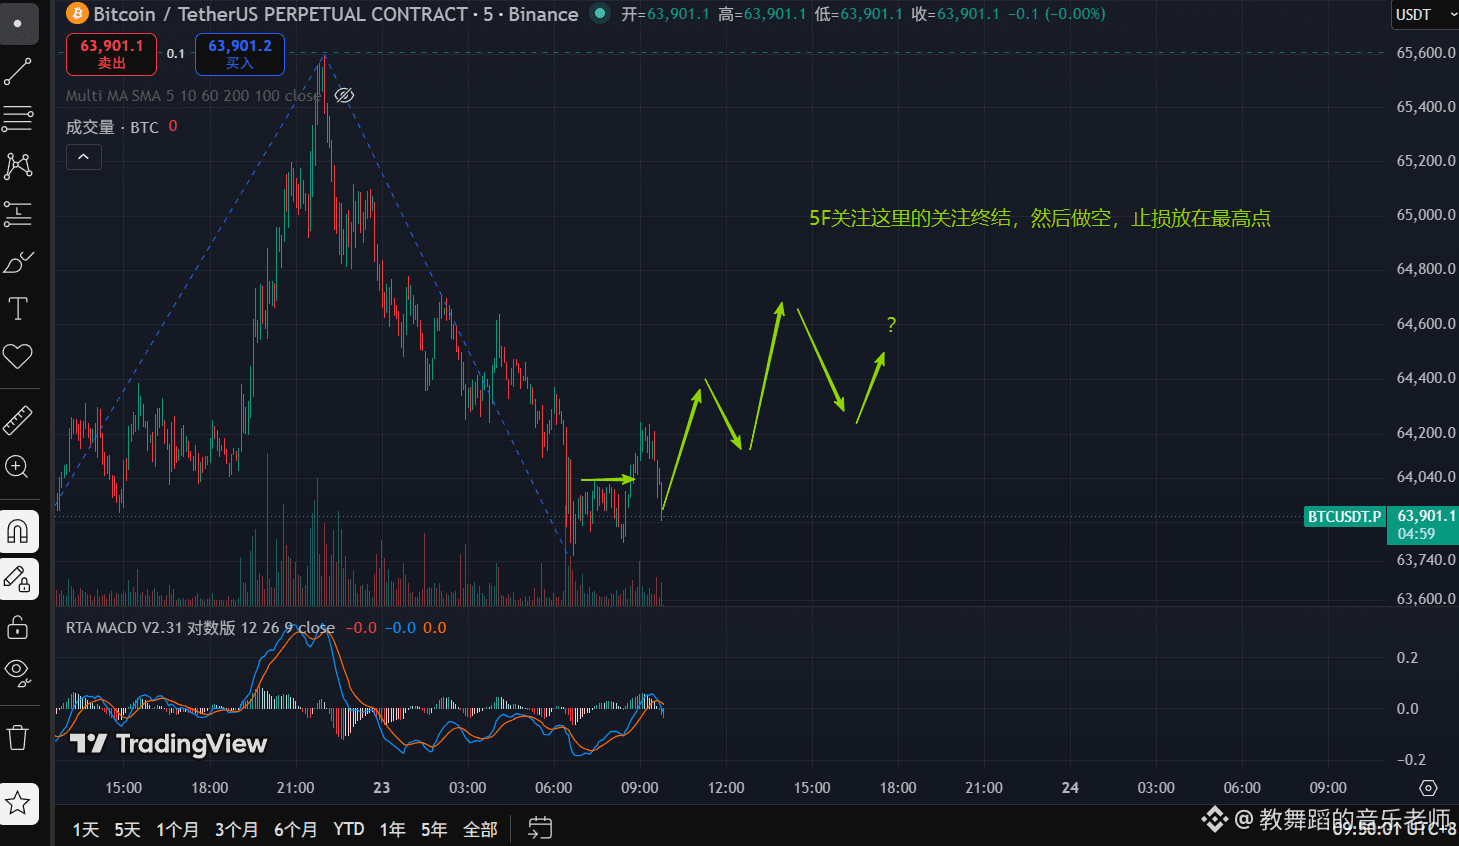Click the 65,000.0 price scale label
1459x846 pixels.
[x=1425, y=215]
